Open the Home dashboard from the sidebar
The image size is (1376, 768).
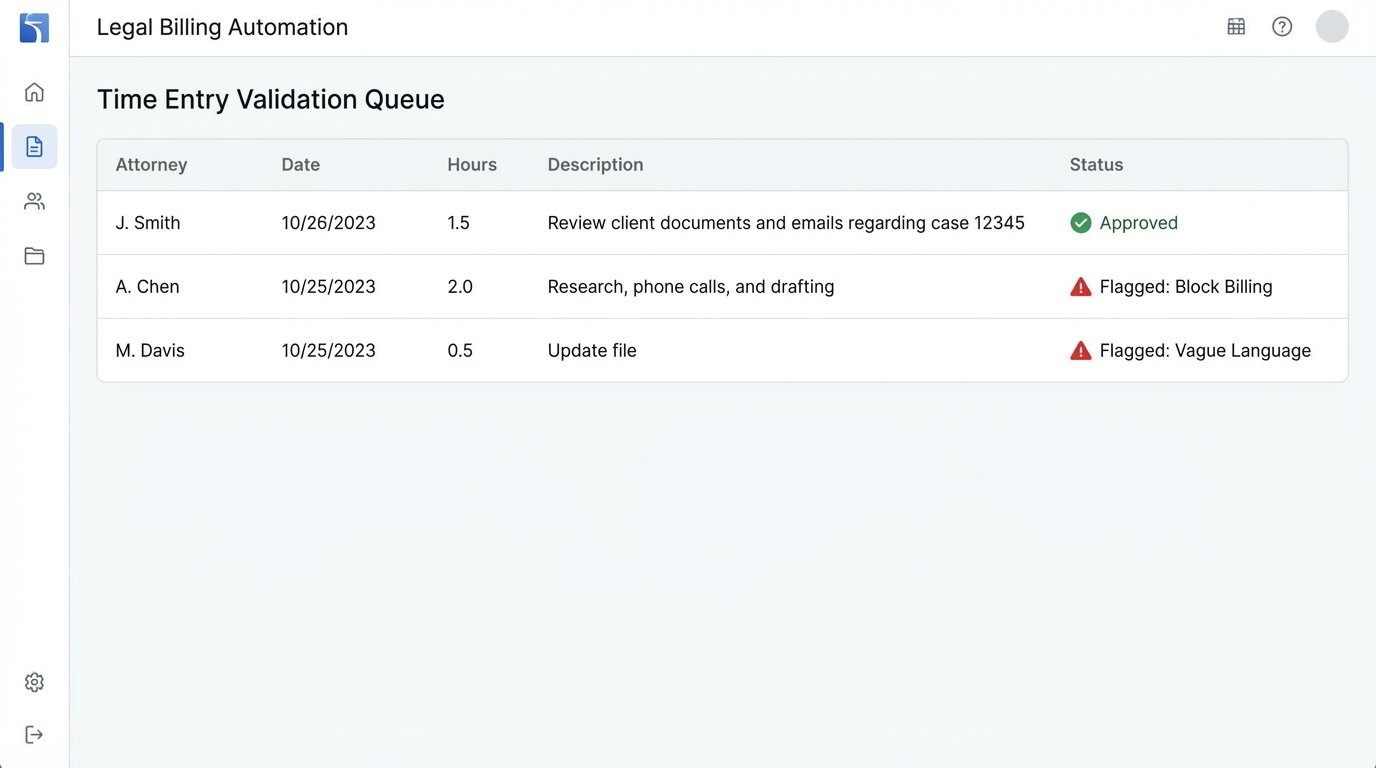(x=33, y=91)
